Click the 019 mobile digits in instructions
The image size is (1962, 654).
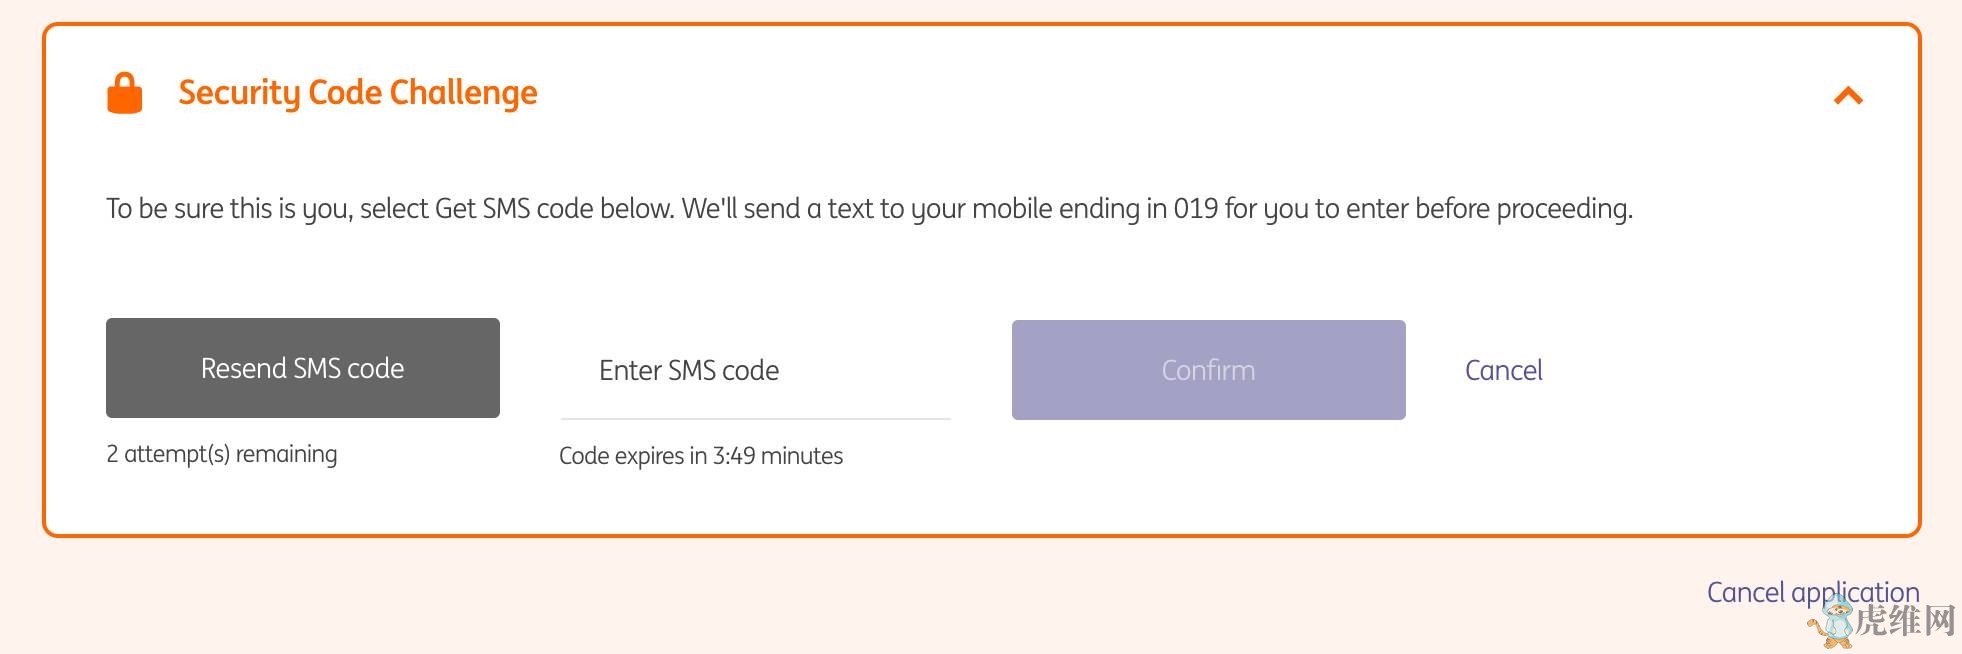(1195, 209)
